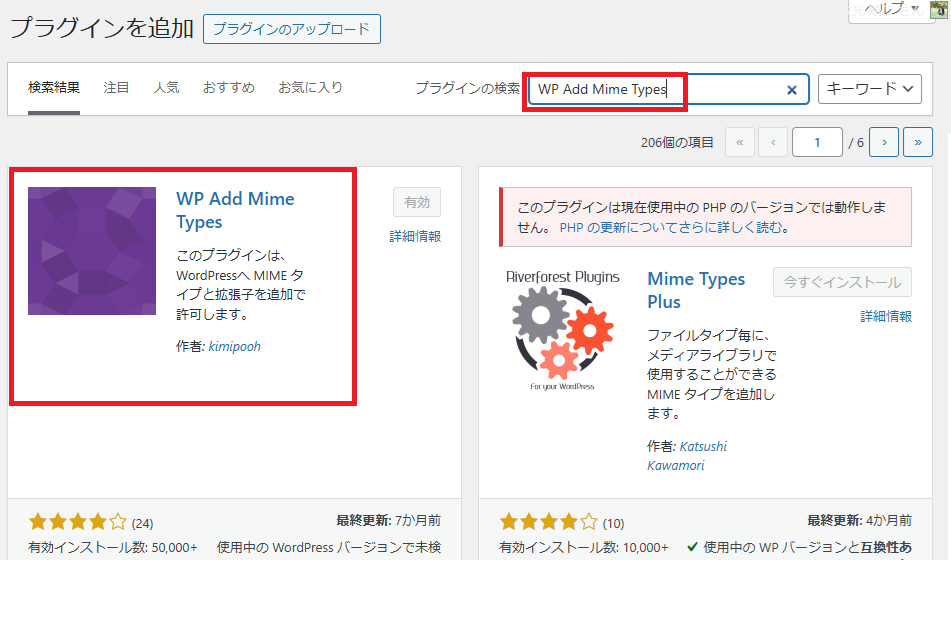Image resolution: width=951 pixels, height=642 pixels.
Task: Open 詳細情報 for Mime Types Plus
Action: [x=886, y=316]
